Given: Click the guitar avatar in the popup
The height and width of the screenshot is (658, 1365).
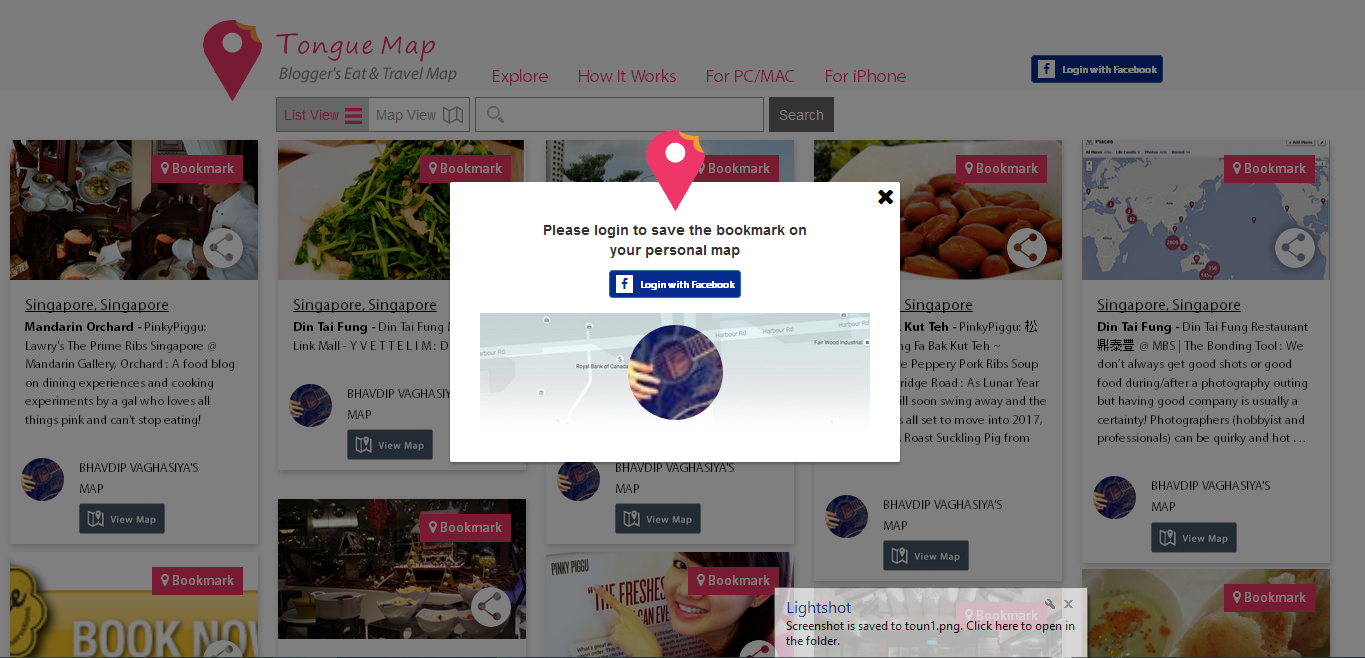Looking at the screenshot, I should [675, 372].
